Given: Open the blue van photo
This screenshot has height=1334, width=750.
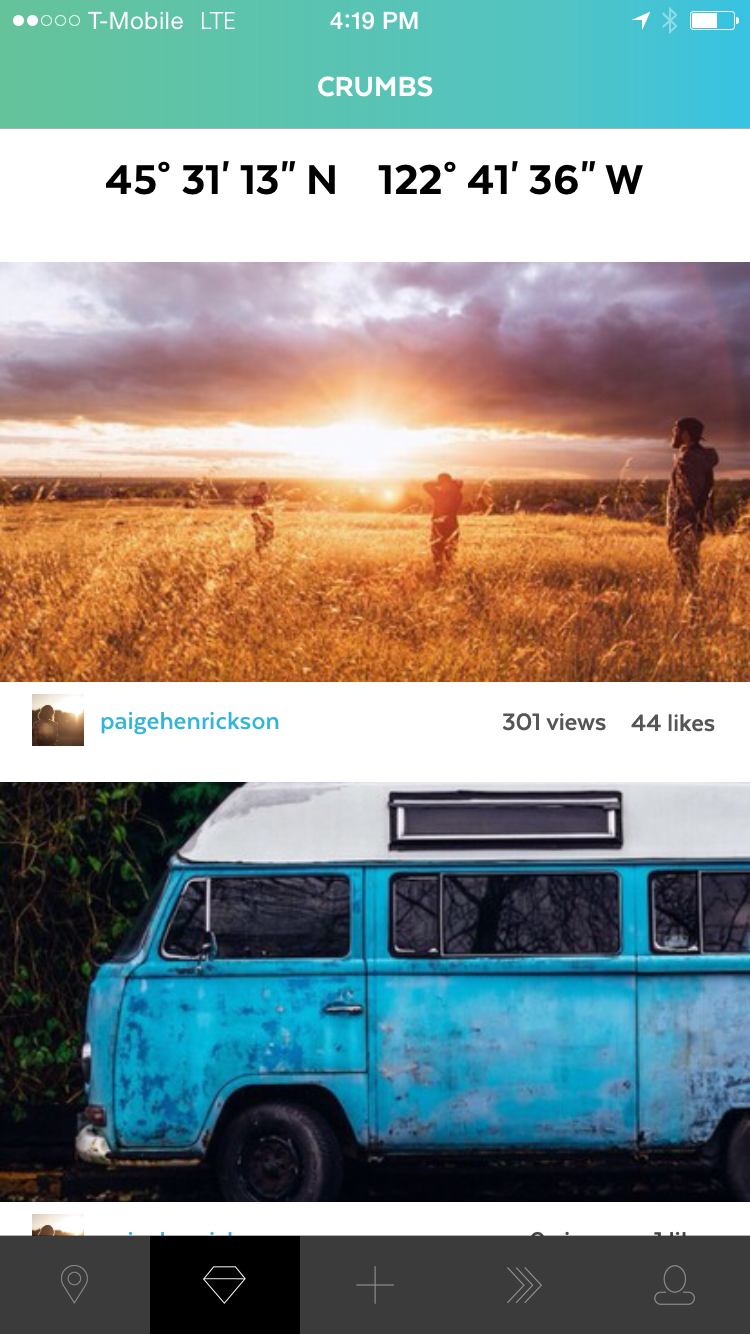Looking at the screenshot, I should [x=375, y=992].
